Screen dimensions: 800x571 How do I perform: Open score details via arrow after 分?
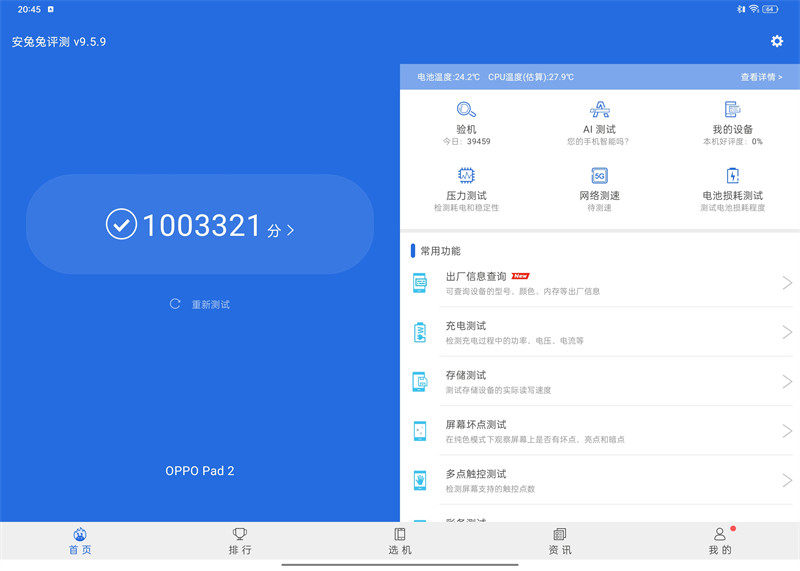pyautogui.click(x=290, y=230)
